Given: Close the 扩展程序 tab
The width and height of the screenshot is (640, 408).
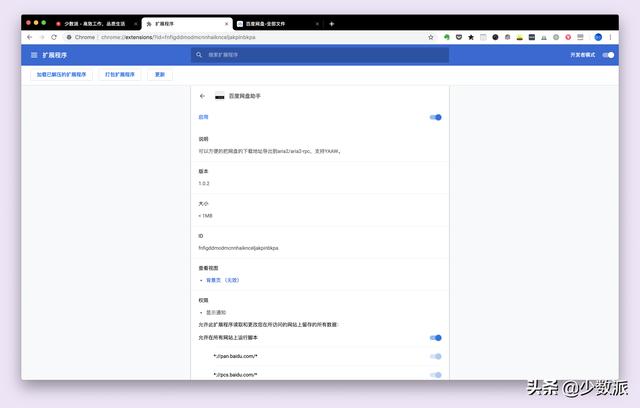Looking at the screenshot, I should [227, 24].
